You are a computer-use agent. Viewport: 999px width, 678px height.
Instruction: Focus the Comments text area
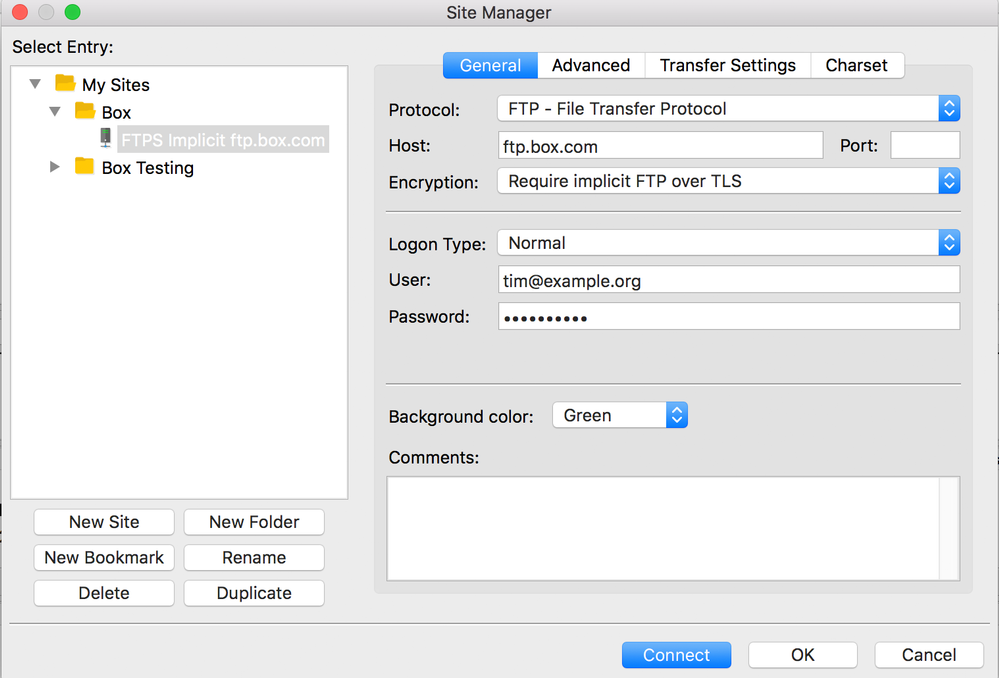point(662,527)
